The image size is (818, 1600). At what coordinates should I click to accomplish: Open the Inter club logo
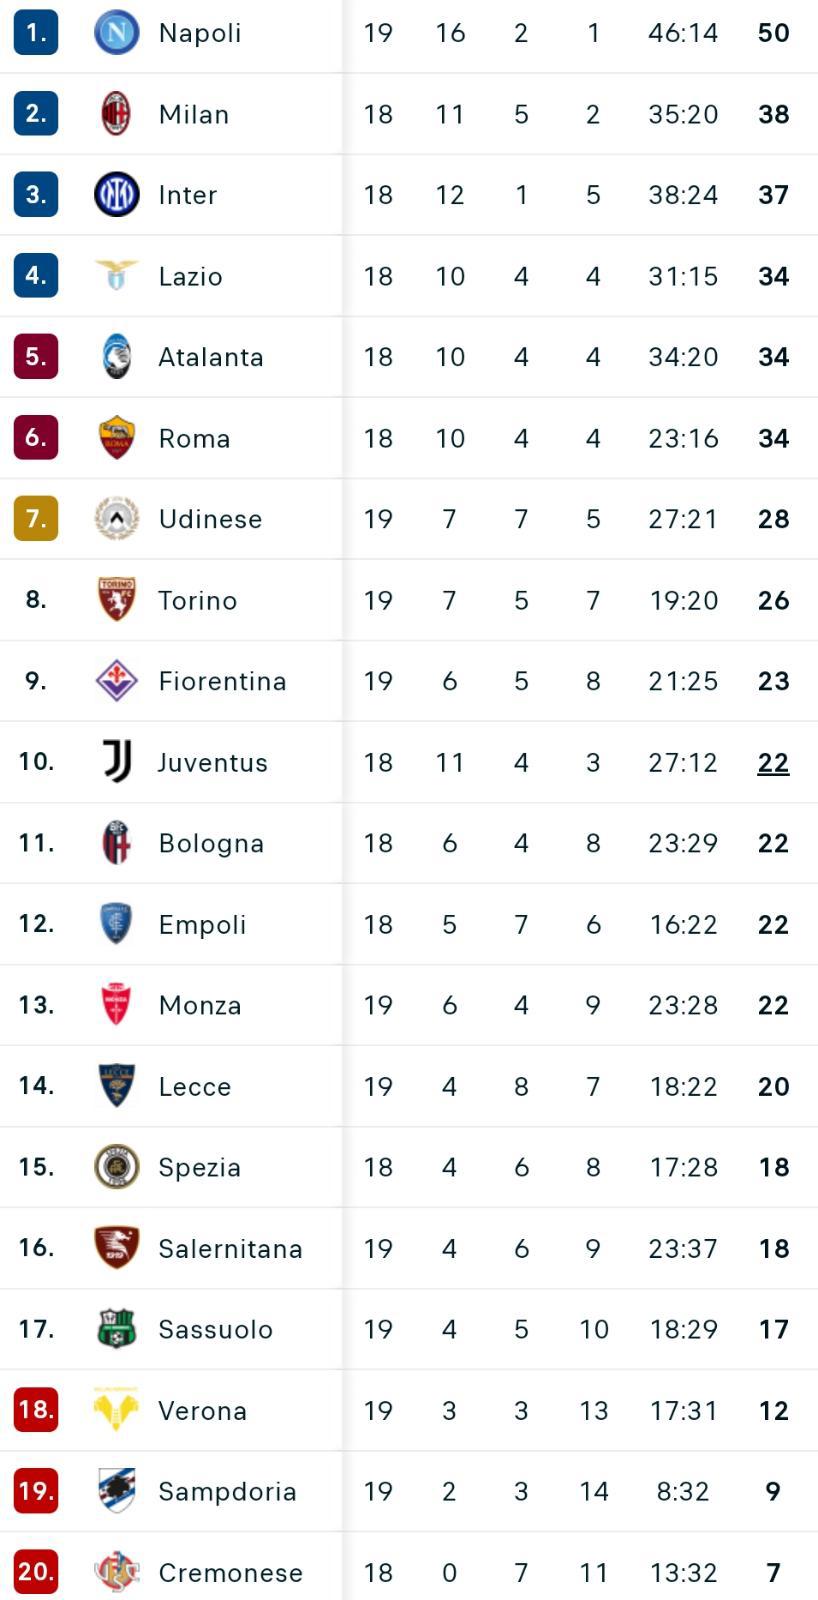pyautogui.click(x=116, y=195)
